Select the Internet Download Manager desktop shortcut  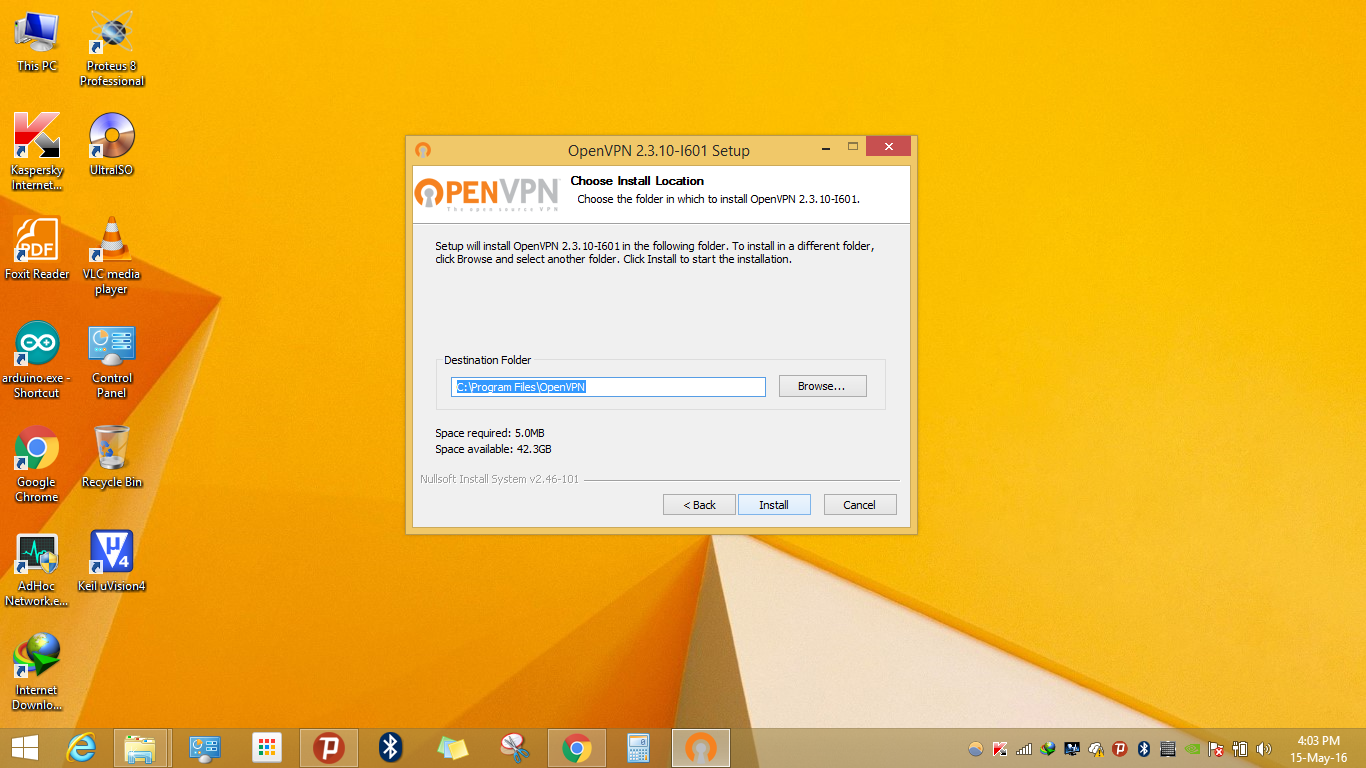[x=37, y=672]
